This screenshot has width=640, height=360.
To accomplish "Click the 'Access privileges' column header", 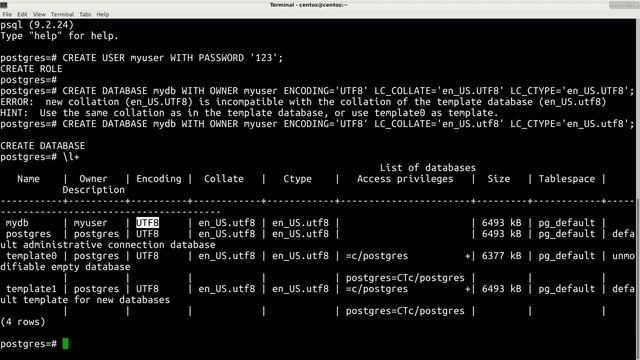I will [405, 179].
